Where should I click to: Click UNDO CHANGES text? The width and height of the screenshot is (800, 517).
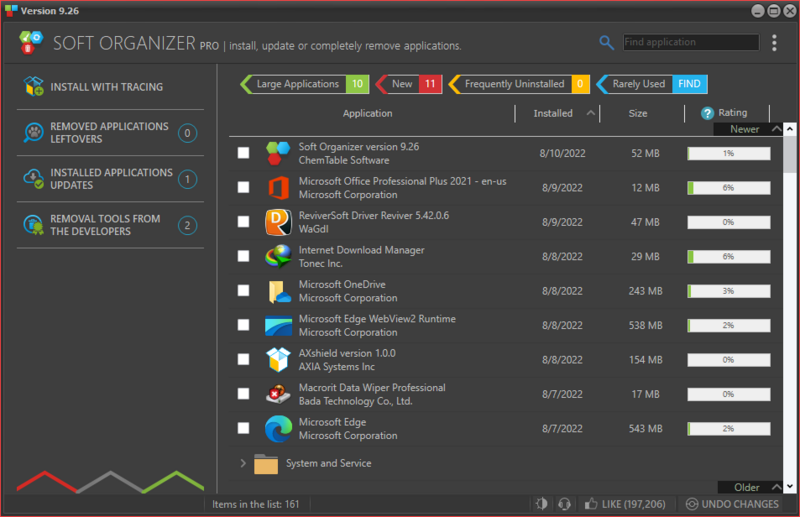point(740,504)
